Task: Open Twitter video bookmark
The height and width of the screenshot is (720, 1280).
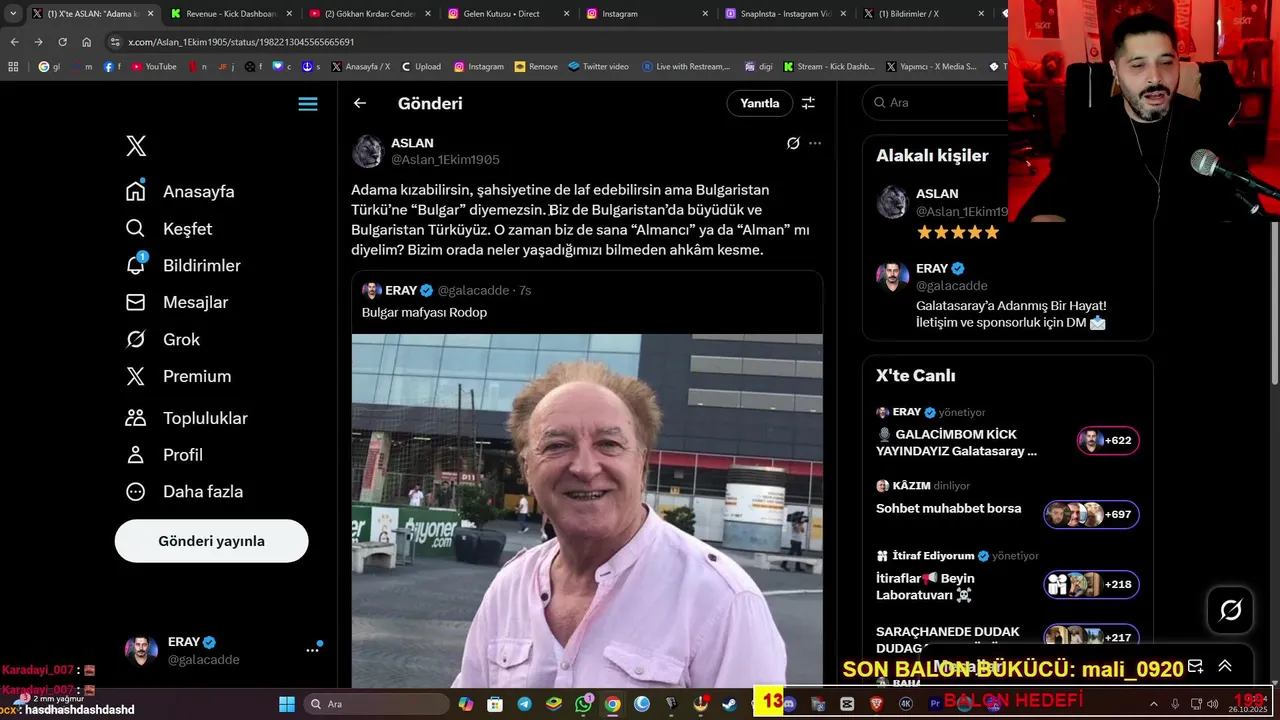Action: pyautogui.click(x=598, y=67)
